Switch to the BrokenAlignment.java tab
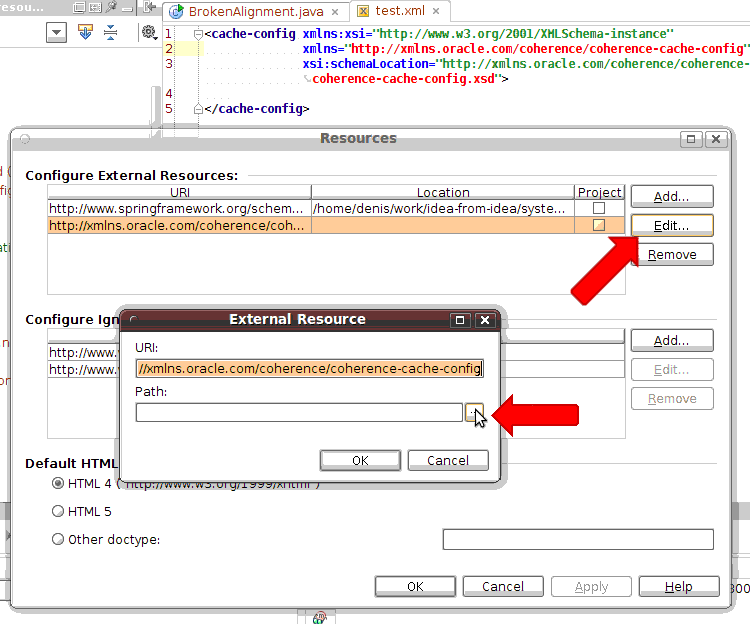 point(256,11)
